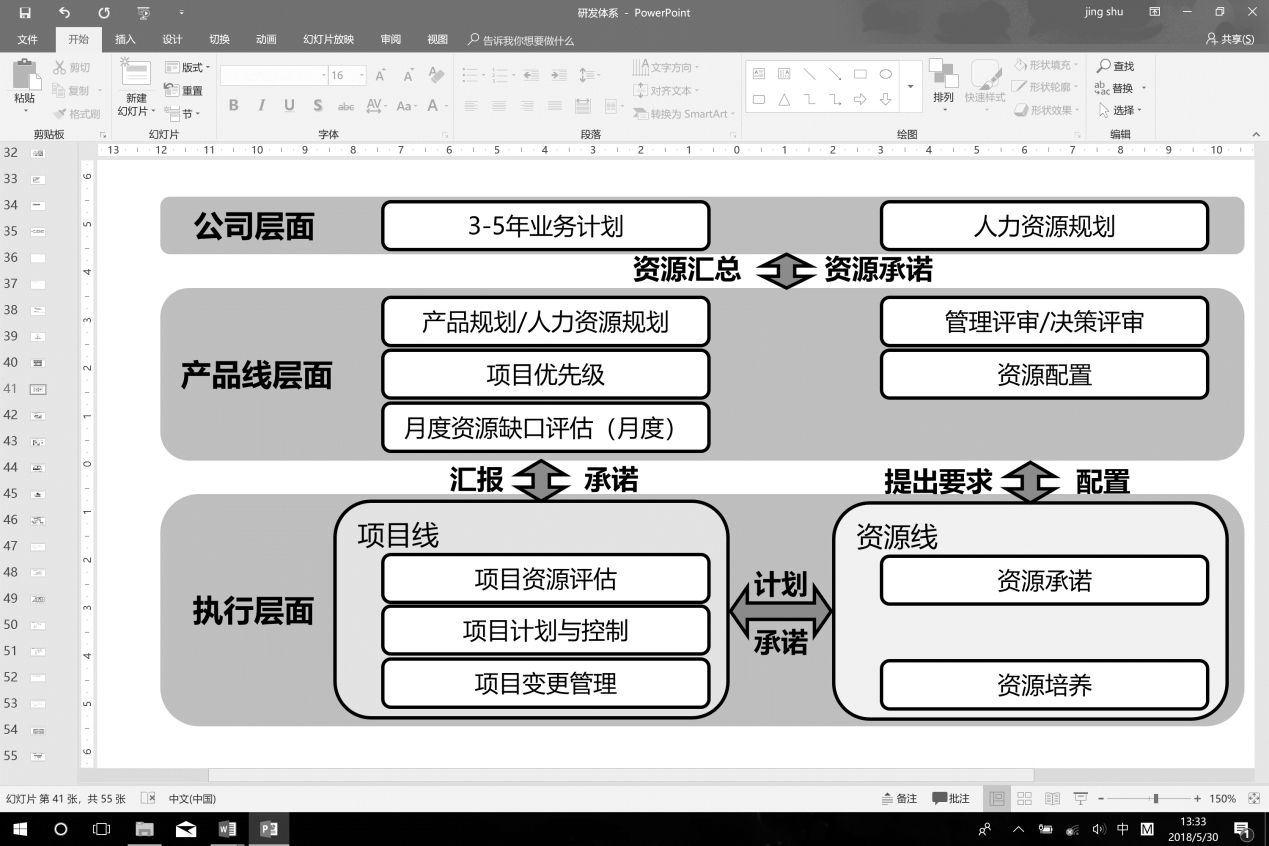
Task: Select the triangle shape in shapes gallery
Action: pos(784,99)
